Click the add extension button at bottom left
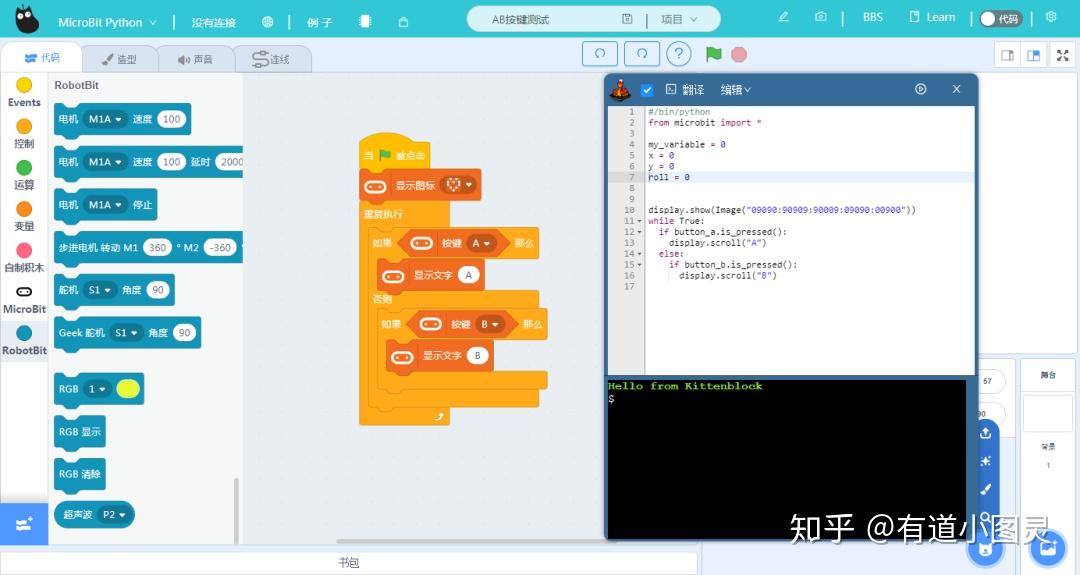 coord(24,524)
